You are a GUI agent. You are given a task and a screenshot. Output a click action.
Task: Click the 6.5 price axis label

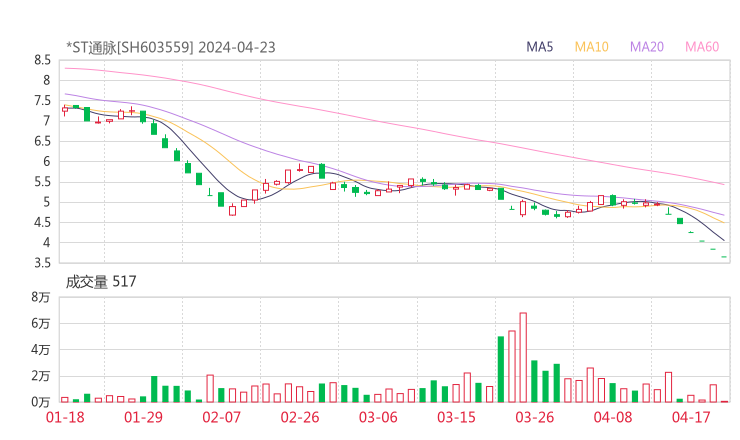[42, 141]
